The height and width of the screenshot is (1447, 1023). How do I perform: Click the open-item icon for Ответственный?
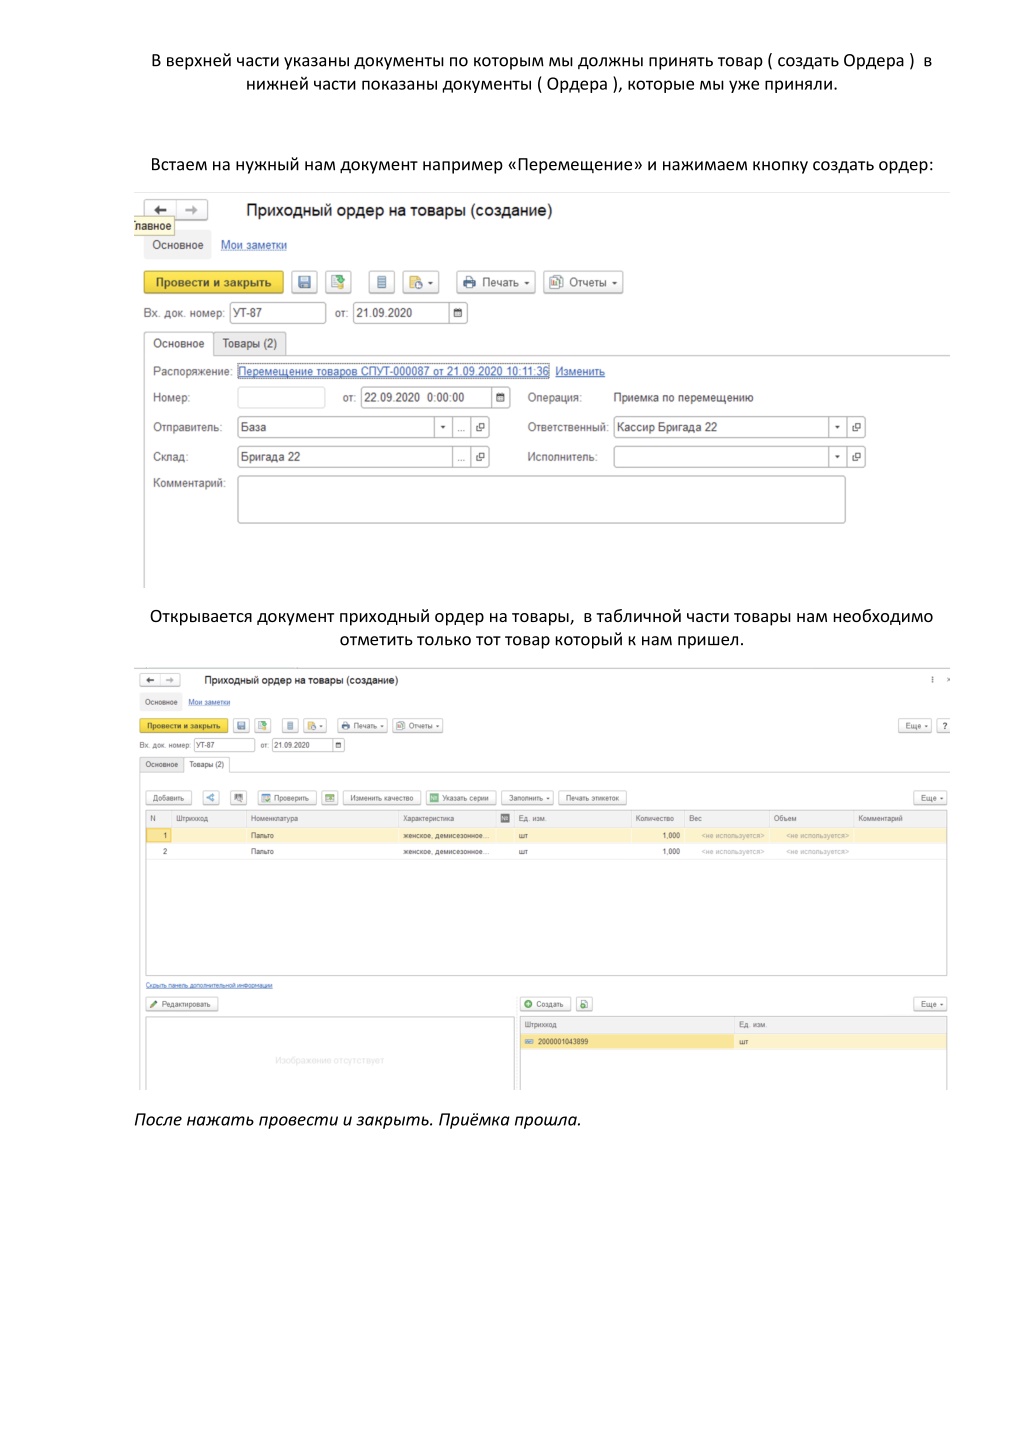point(856,427)
